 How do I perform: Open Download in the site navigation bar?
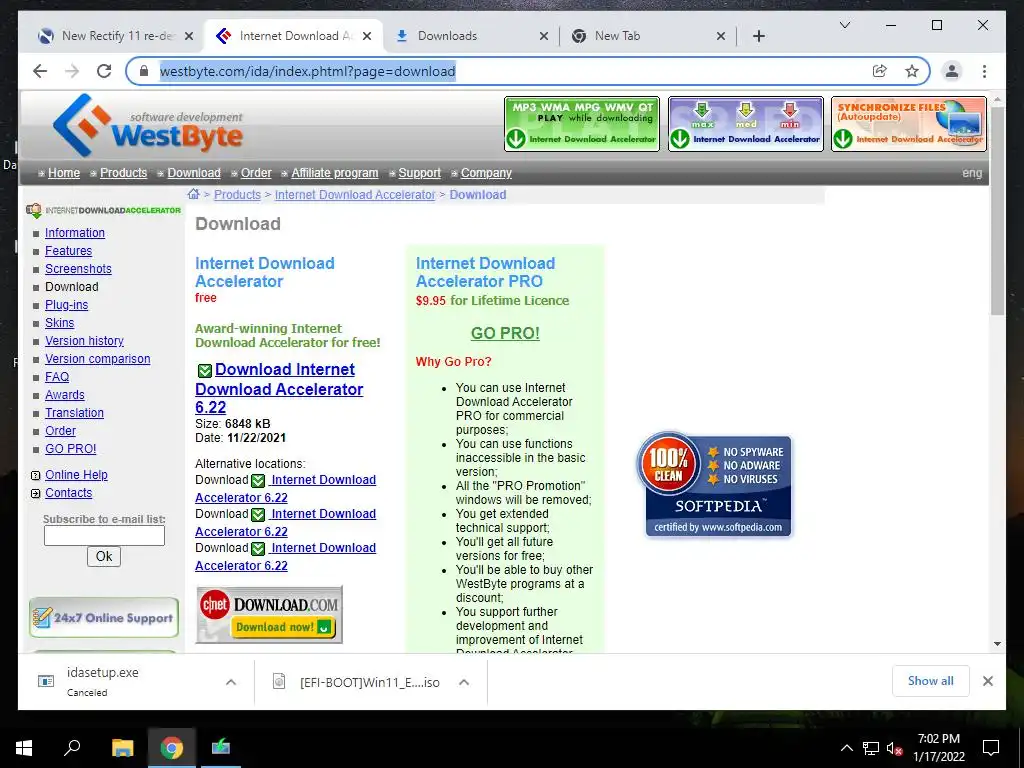click(x=194, y=173)
